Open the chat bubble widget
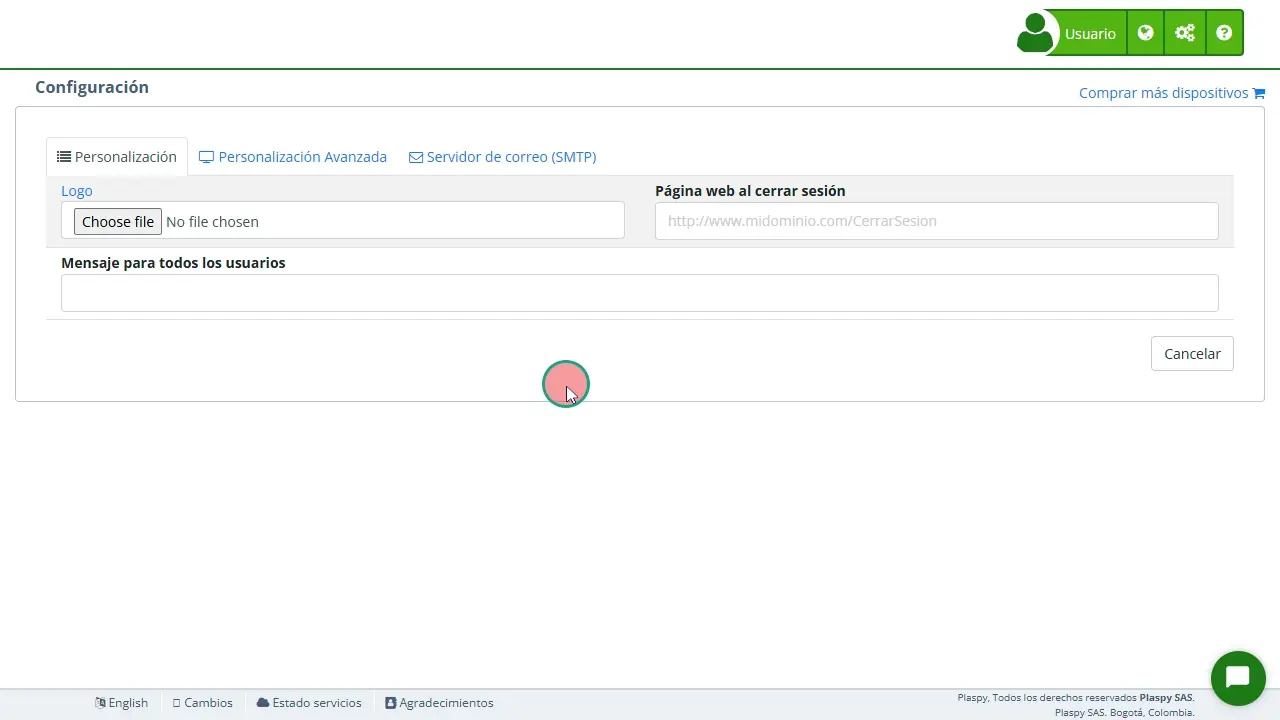Screen dimensions: 1280x720 pos(1238,678)
